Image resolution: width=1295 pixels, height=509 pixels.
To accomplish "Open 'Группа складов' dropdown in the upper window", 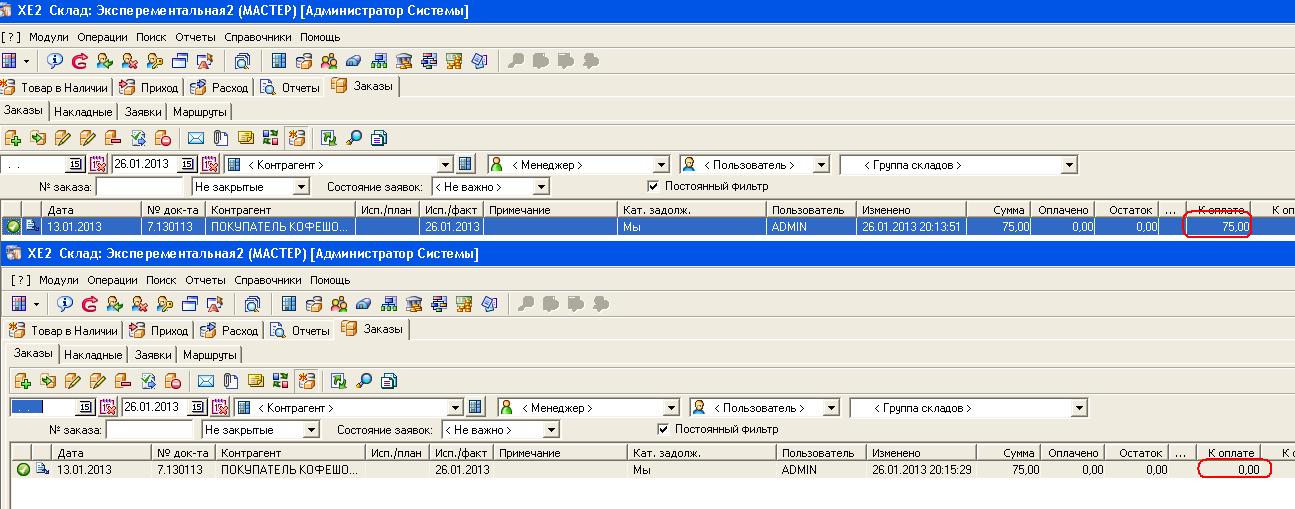I will tap(1069, 165).
